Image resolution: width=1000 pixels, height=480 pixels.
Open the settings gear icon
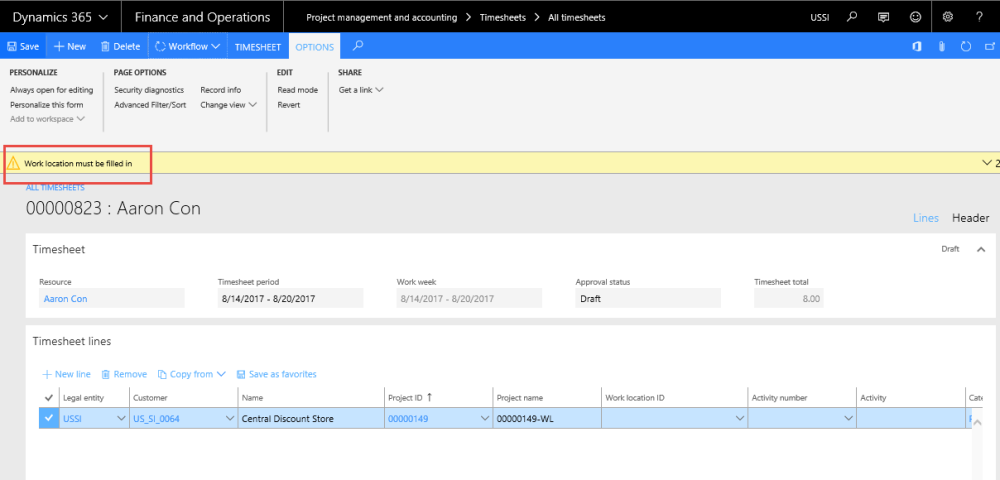point(948,17)
